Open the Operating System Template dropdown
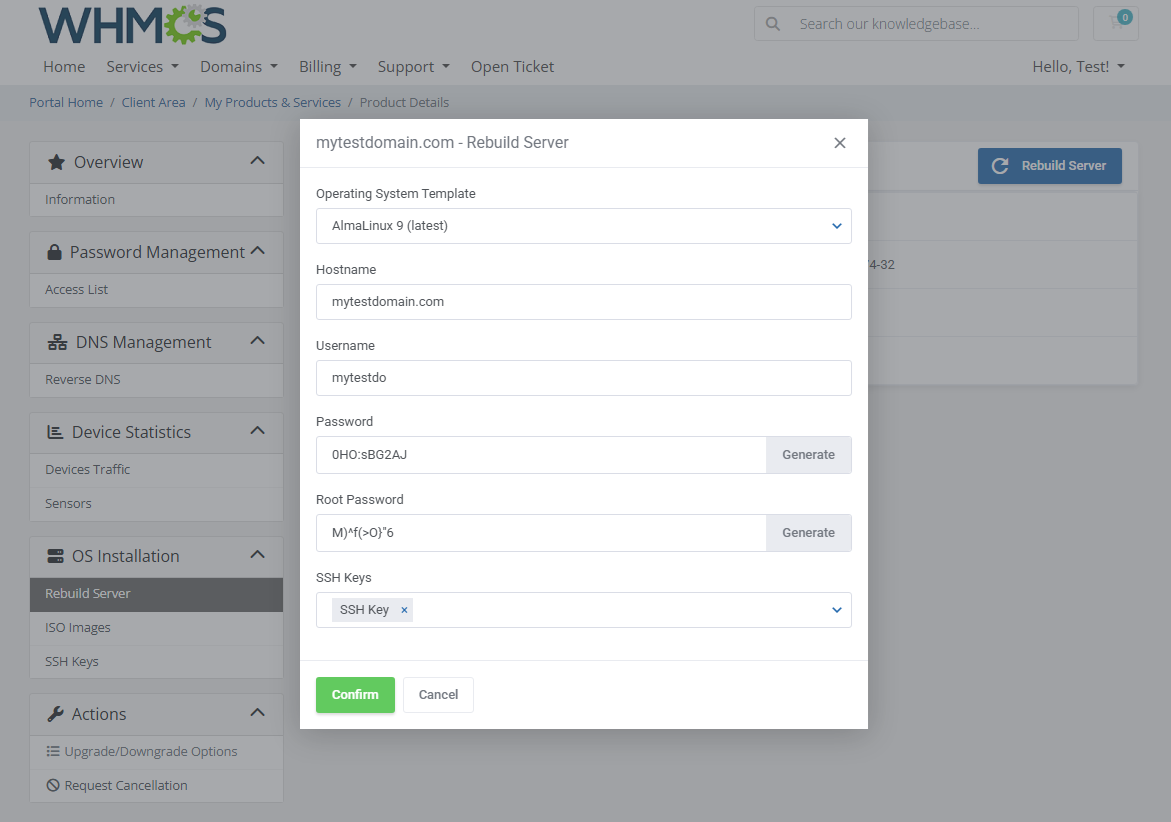 click(583, 225)
